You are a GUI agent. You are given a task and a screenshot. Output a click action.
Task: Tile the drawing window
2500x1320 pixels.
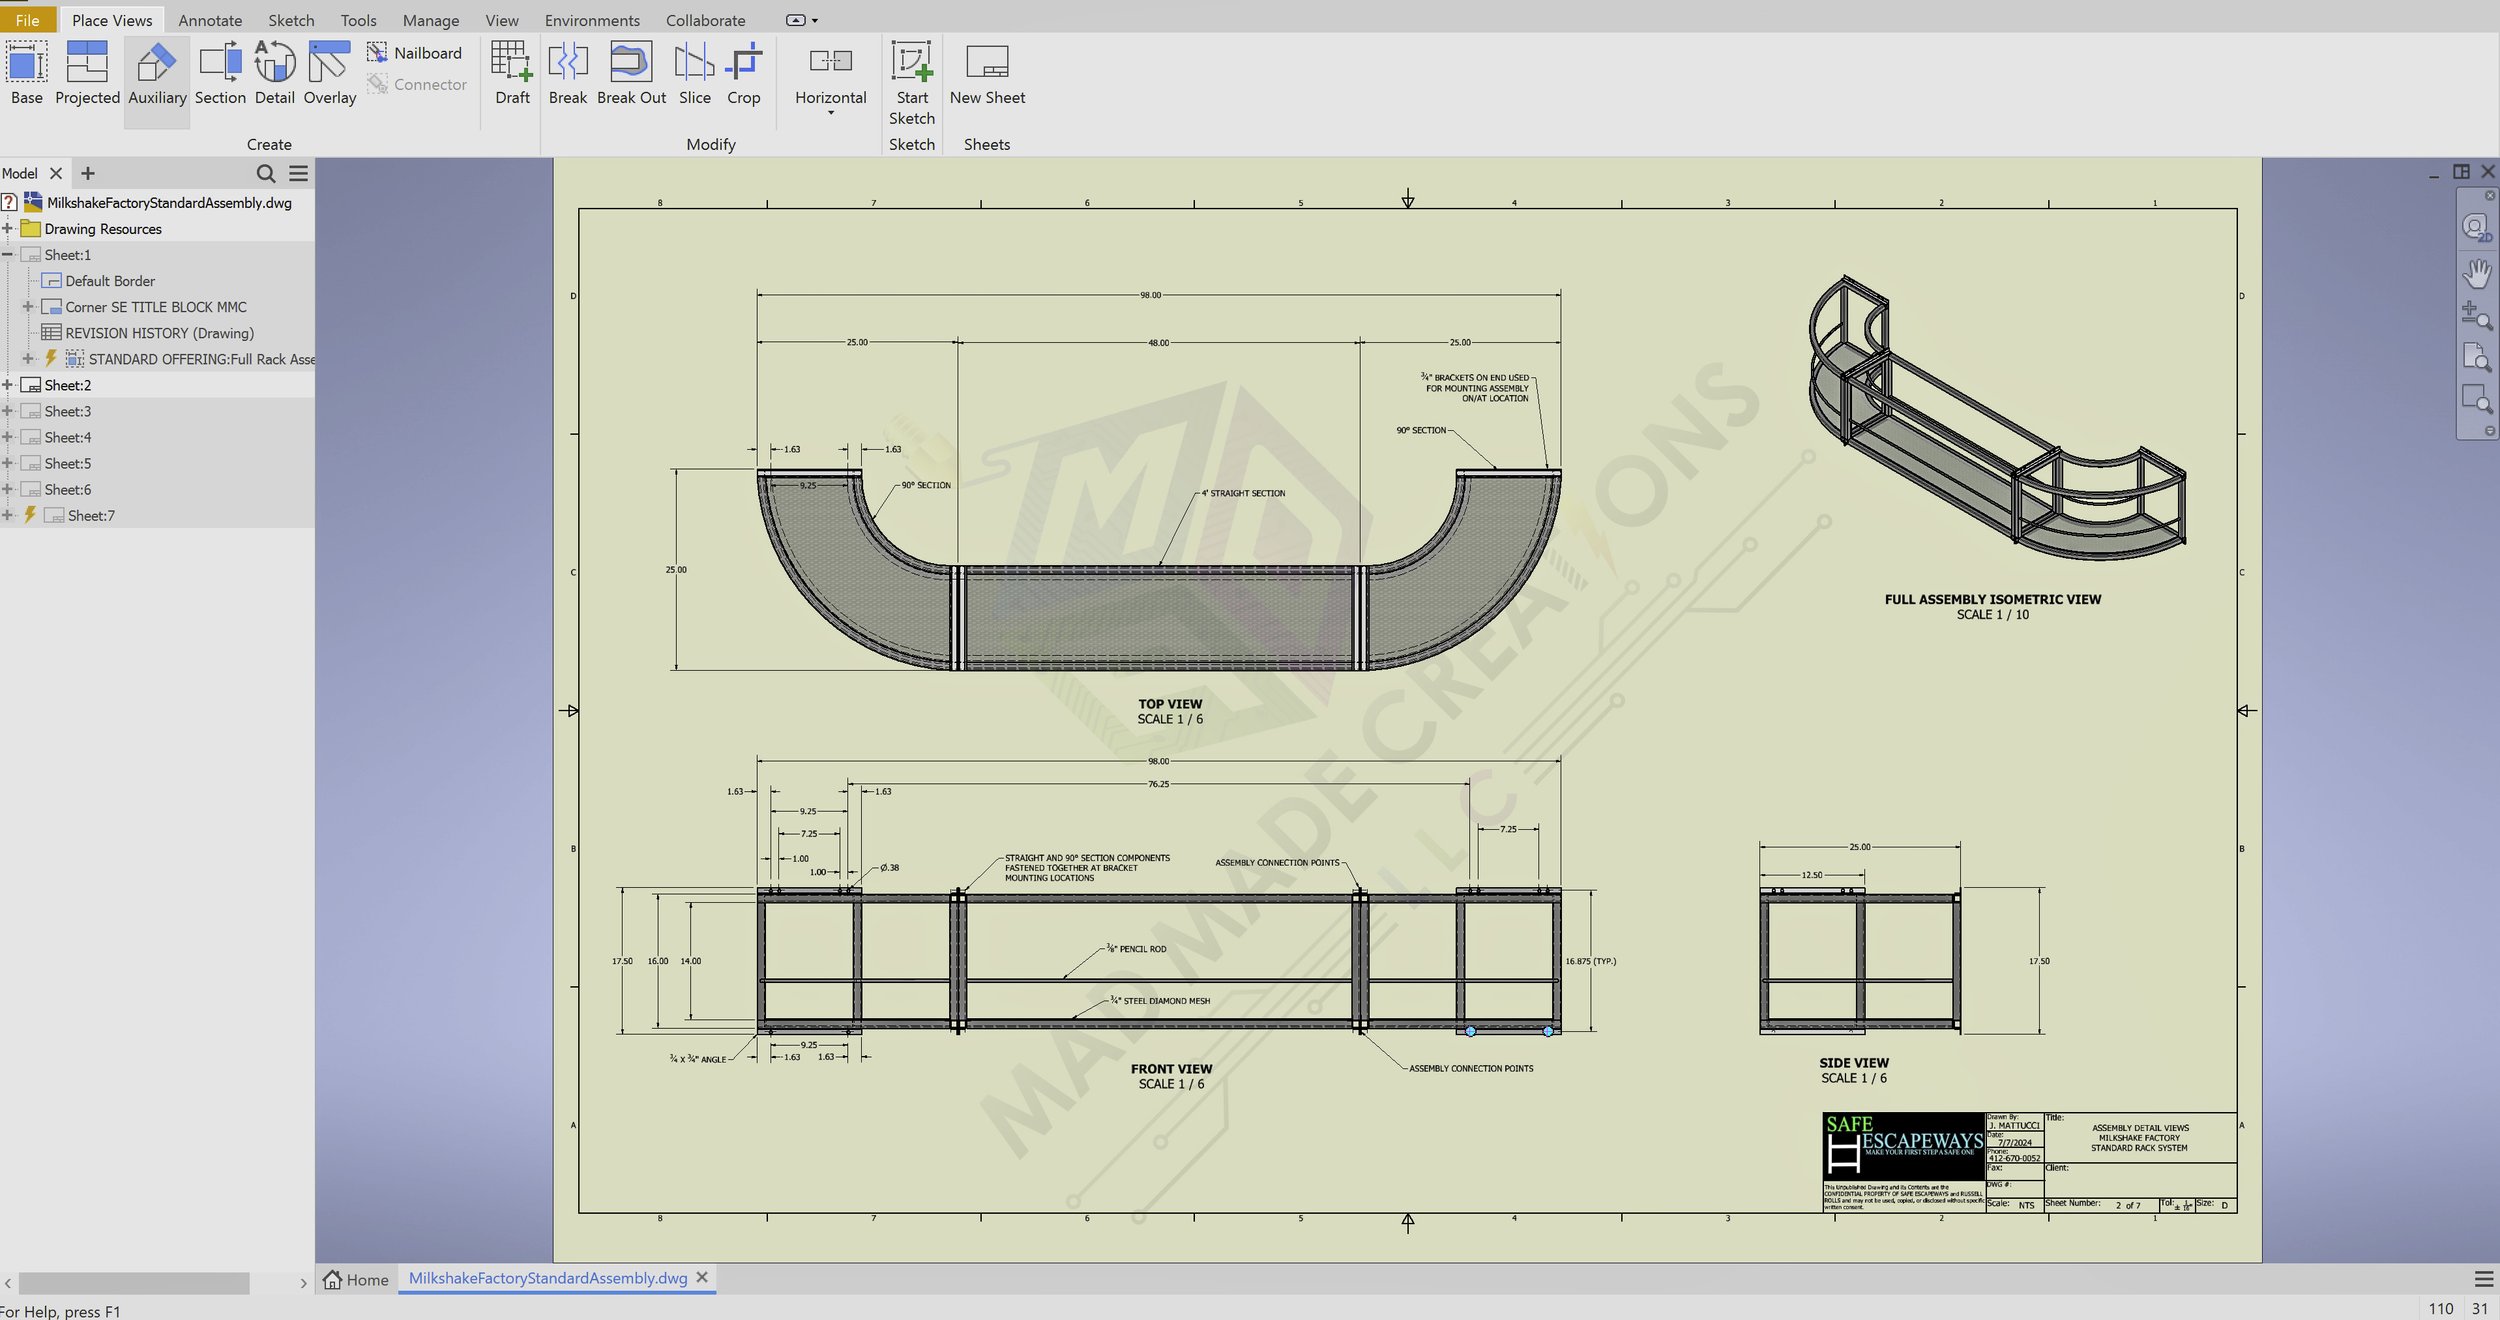pos(2461,172)
